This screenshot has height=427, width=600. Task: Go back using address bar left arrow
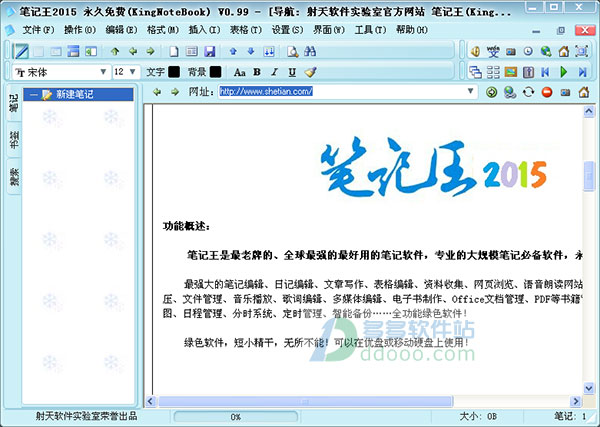coord(157,92)
